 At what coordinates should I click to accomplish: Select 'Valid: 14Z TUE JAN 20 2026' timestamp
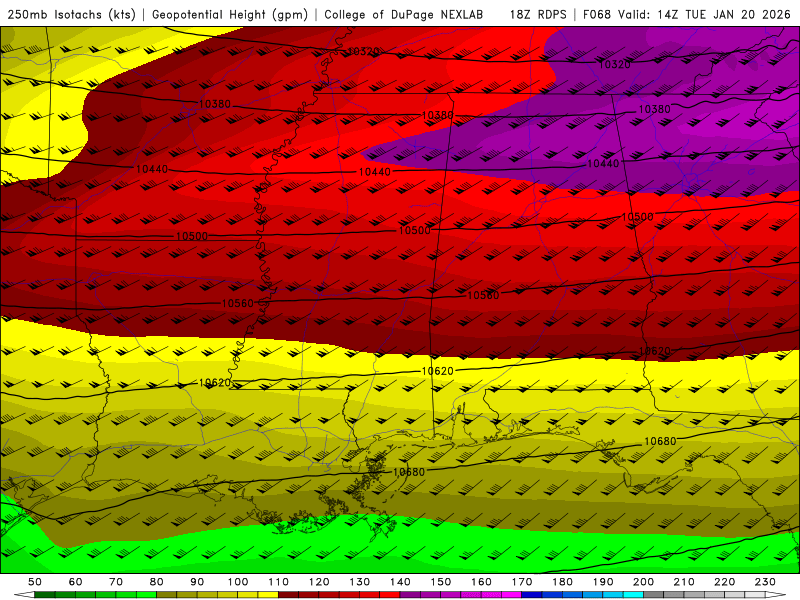tap(704, 15)
